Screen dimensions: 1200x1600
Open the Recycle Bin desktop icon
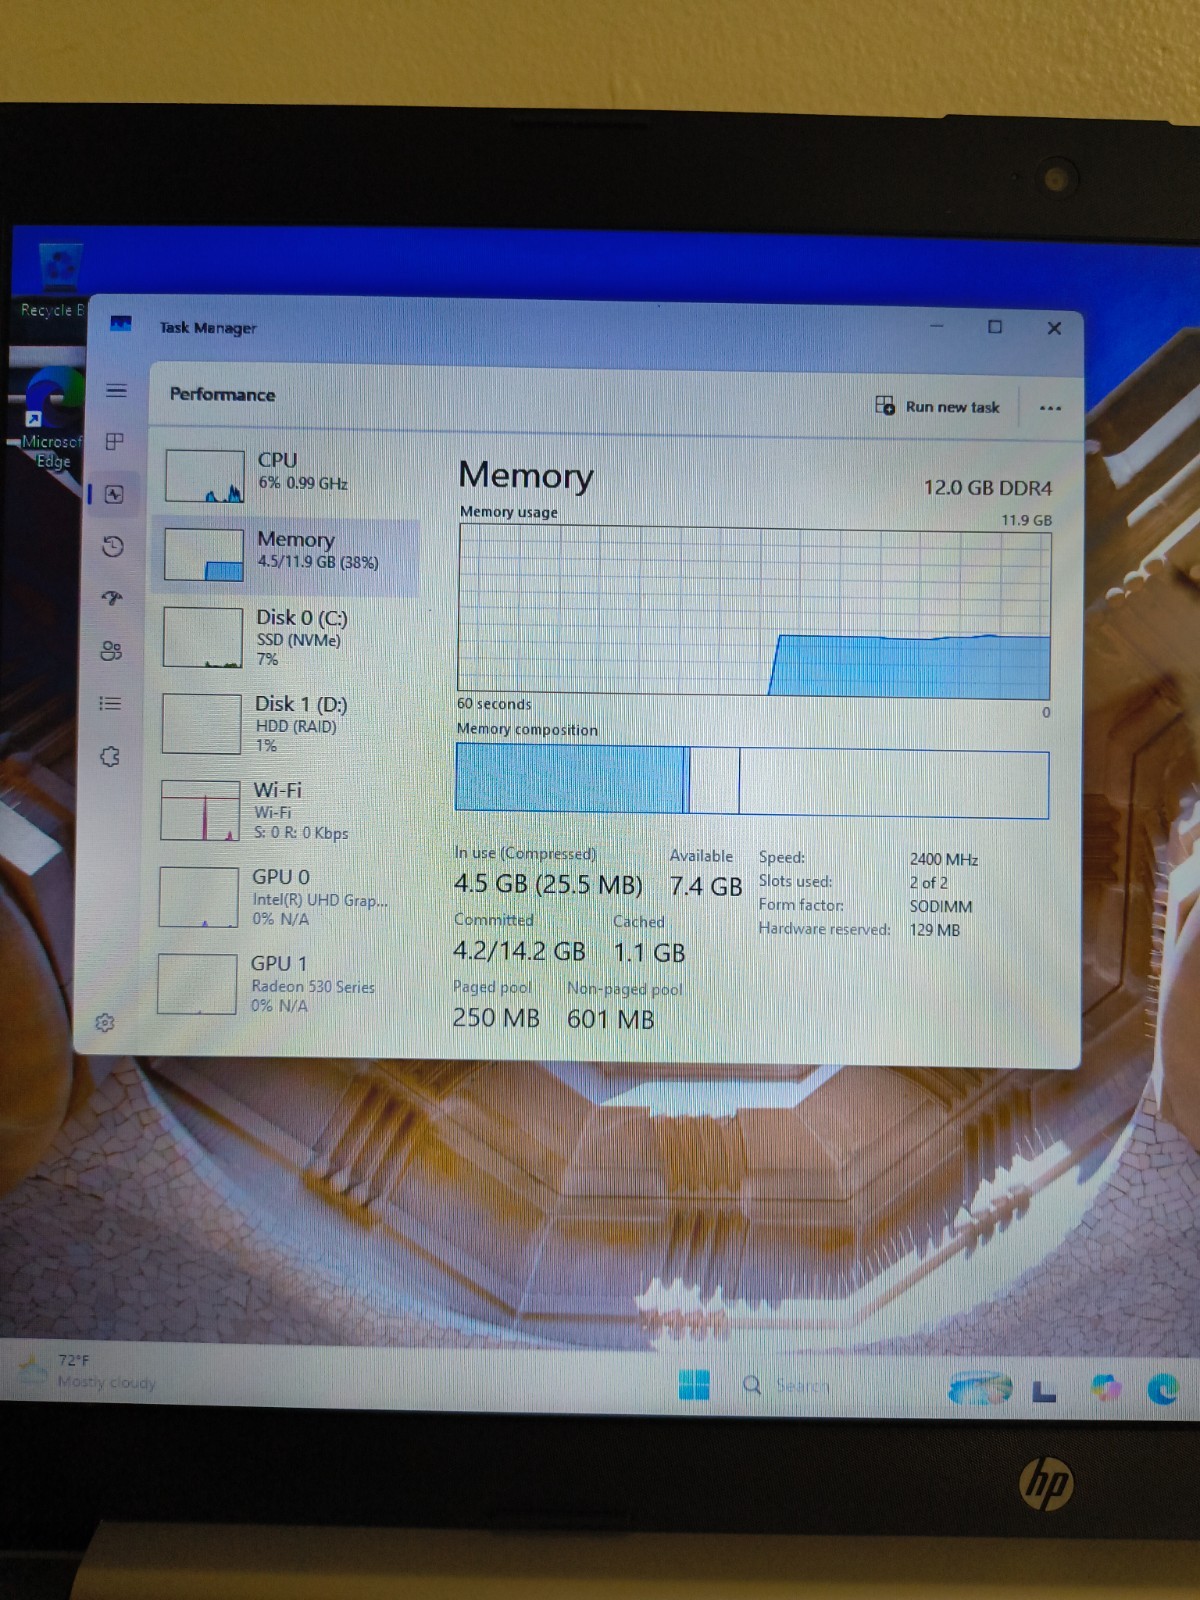coord(54,282)
